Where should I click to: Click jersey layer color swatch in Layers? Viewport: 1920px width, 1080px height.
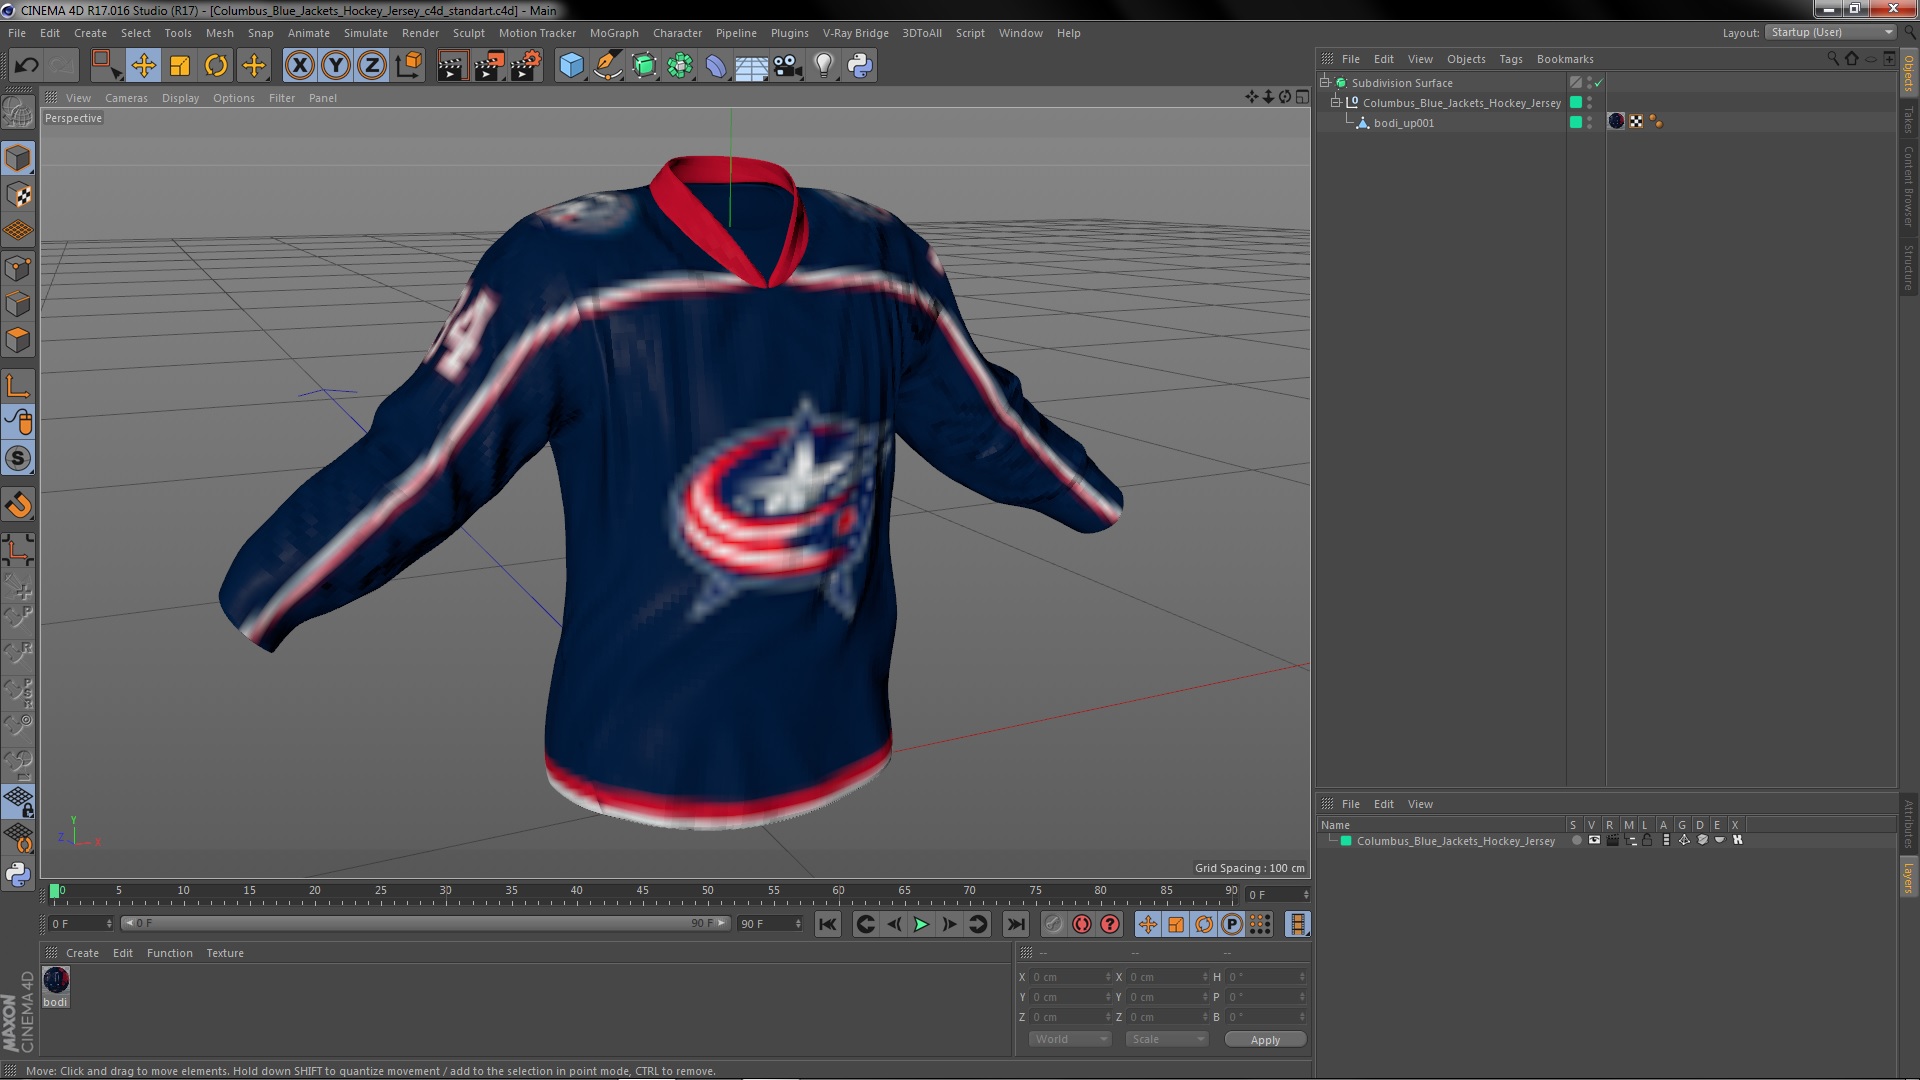tap(1346, 841)
